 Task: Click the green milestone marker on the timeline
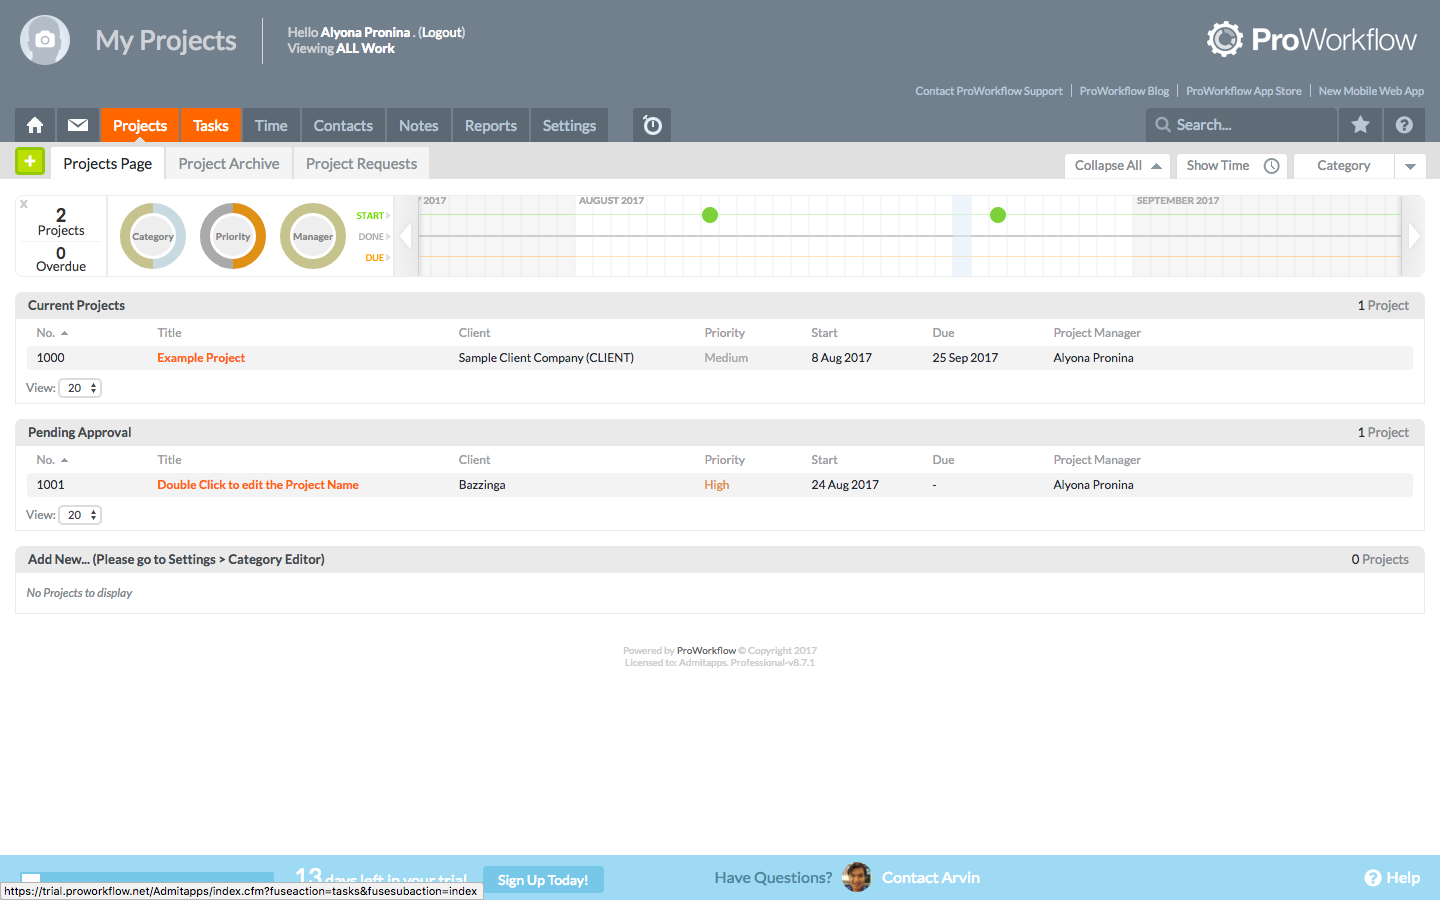point(709,214)
